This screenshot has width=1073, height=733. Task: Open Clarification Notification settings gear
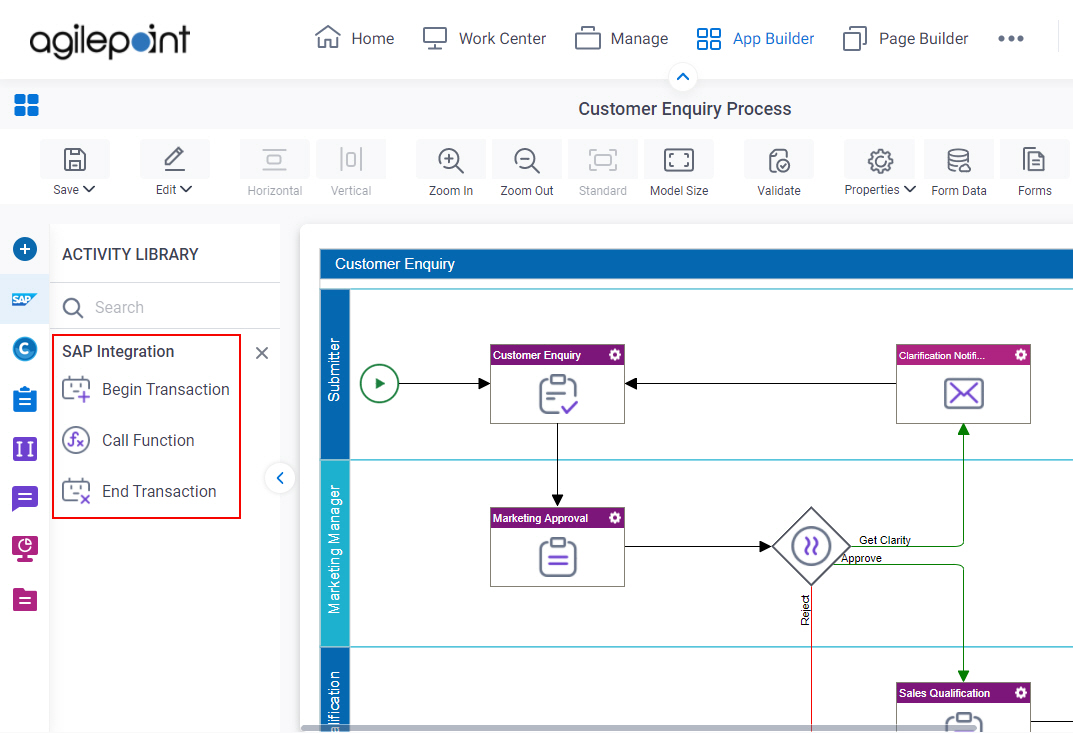(1020, 355)
